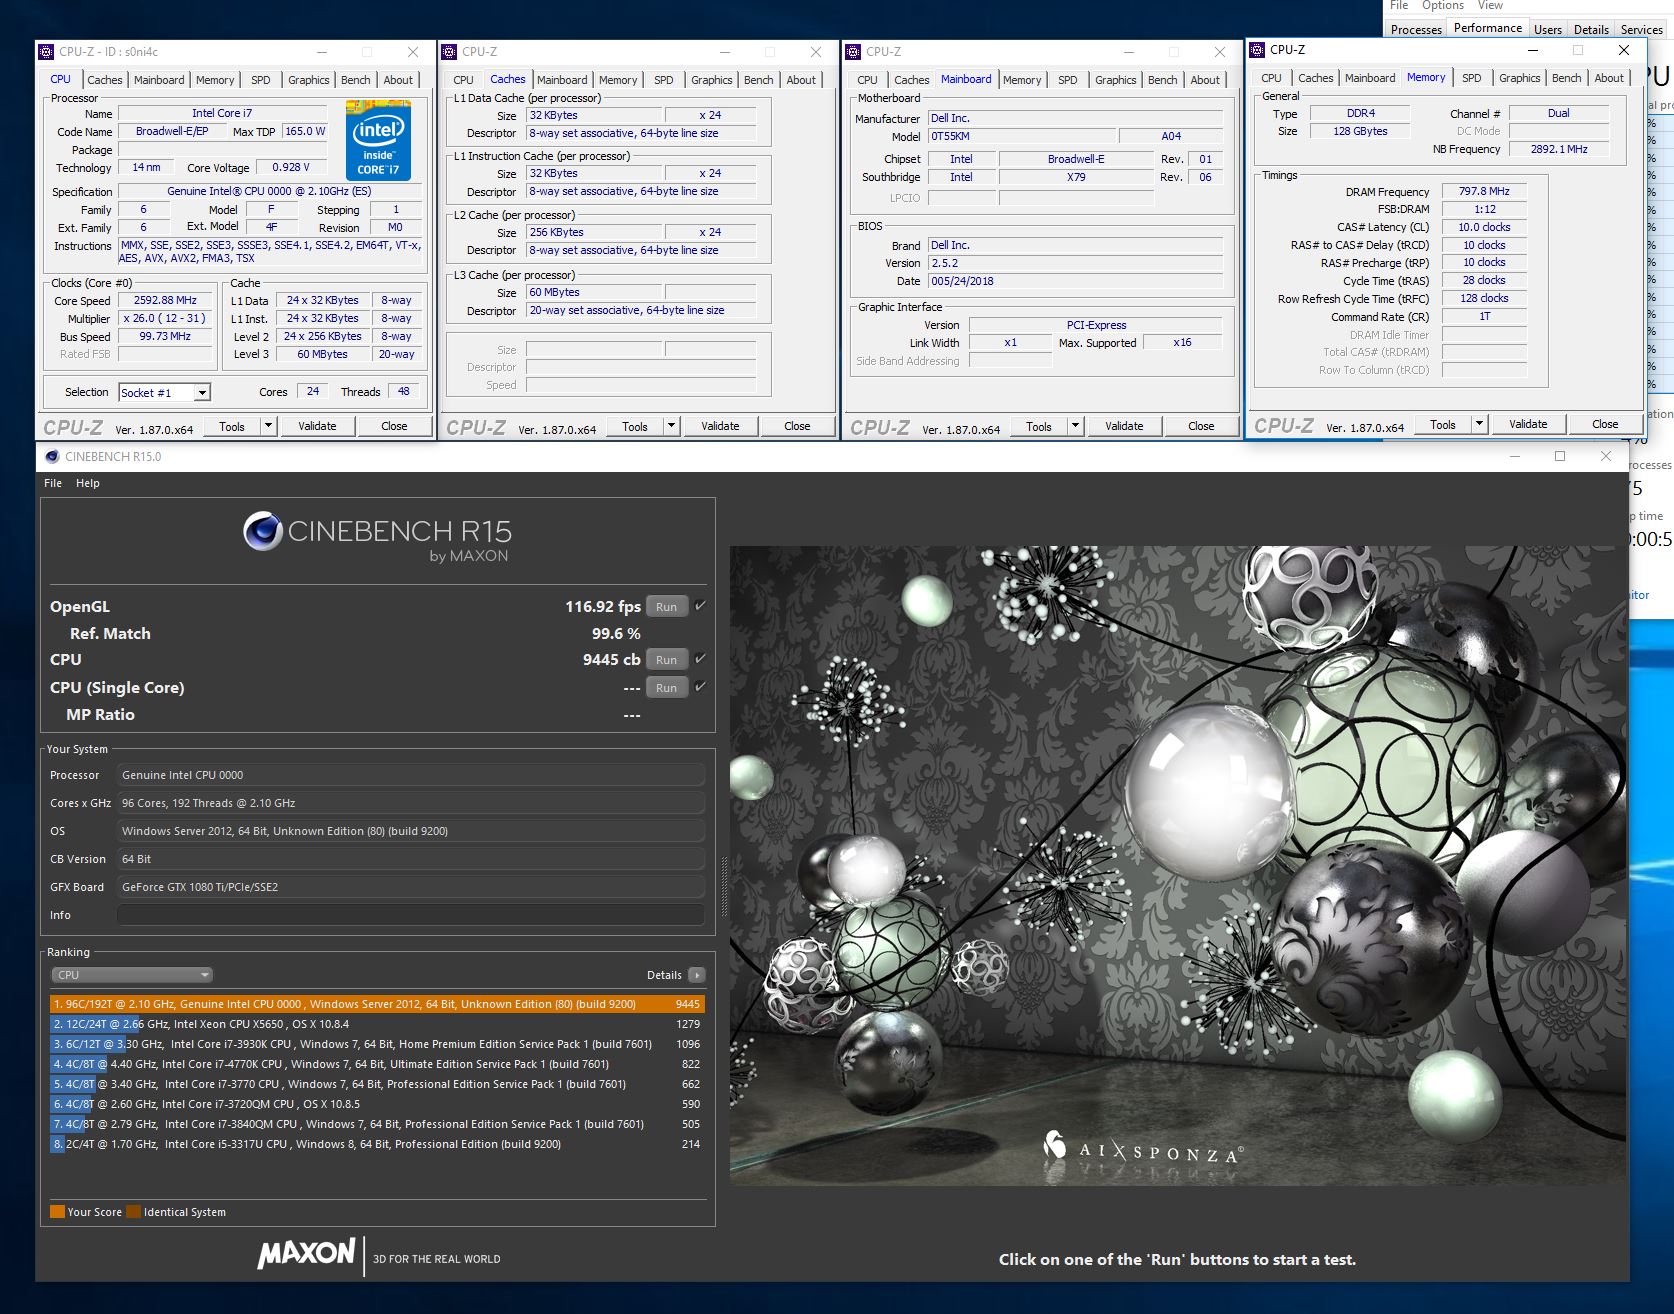Run the OpenGL benchmark
This screenshot has height=1314, width=1674.
[667, 607]
